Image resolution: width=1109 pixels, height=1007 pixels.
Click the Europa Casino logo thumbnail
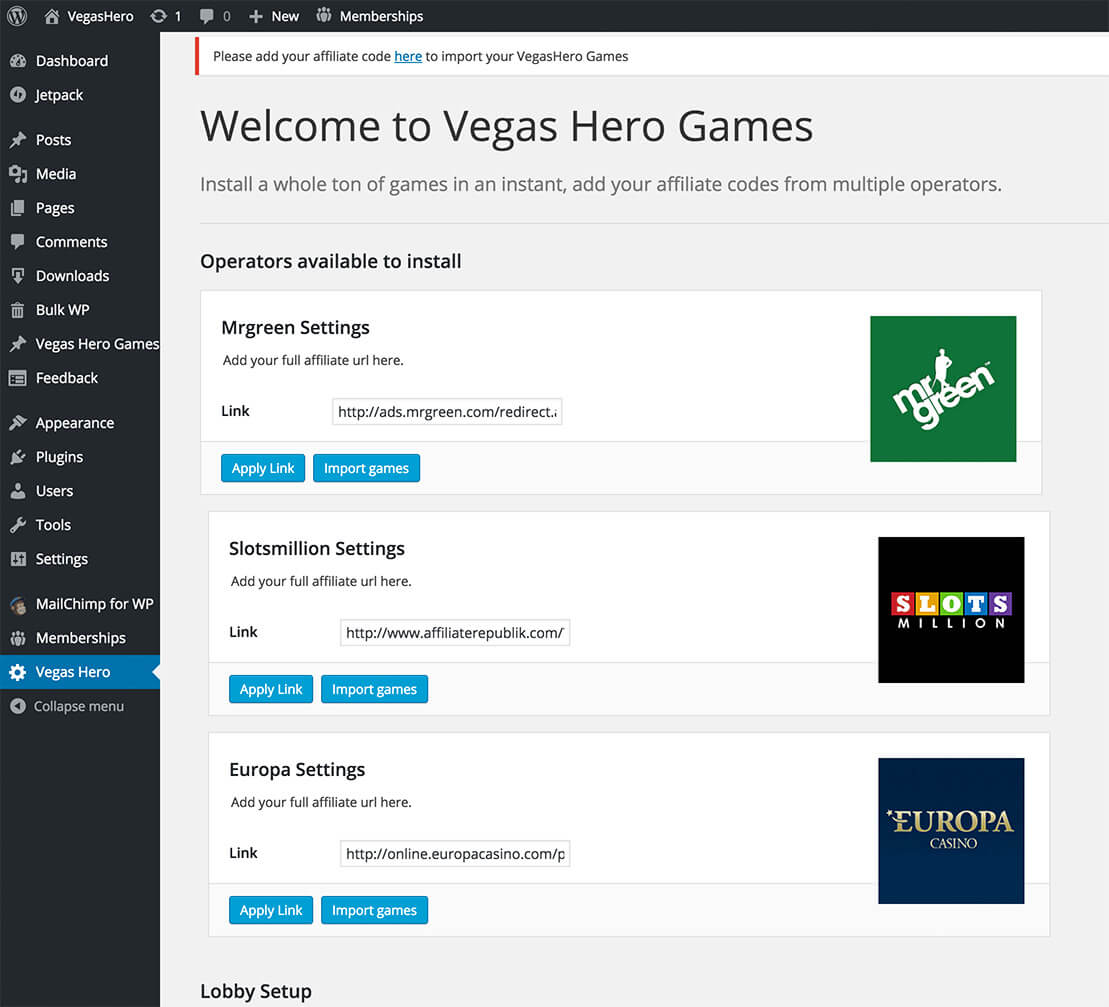coord(951,831)
